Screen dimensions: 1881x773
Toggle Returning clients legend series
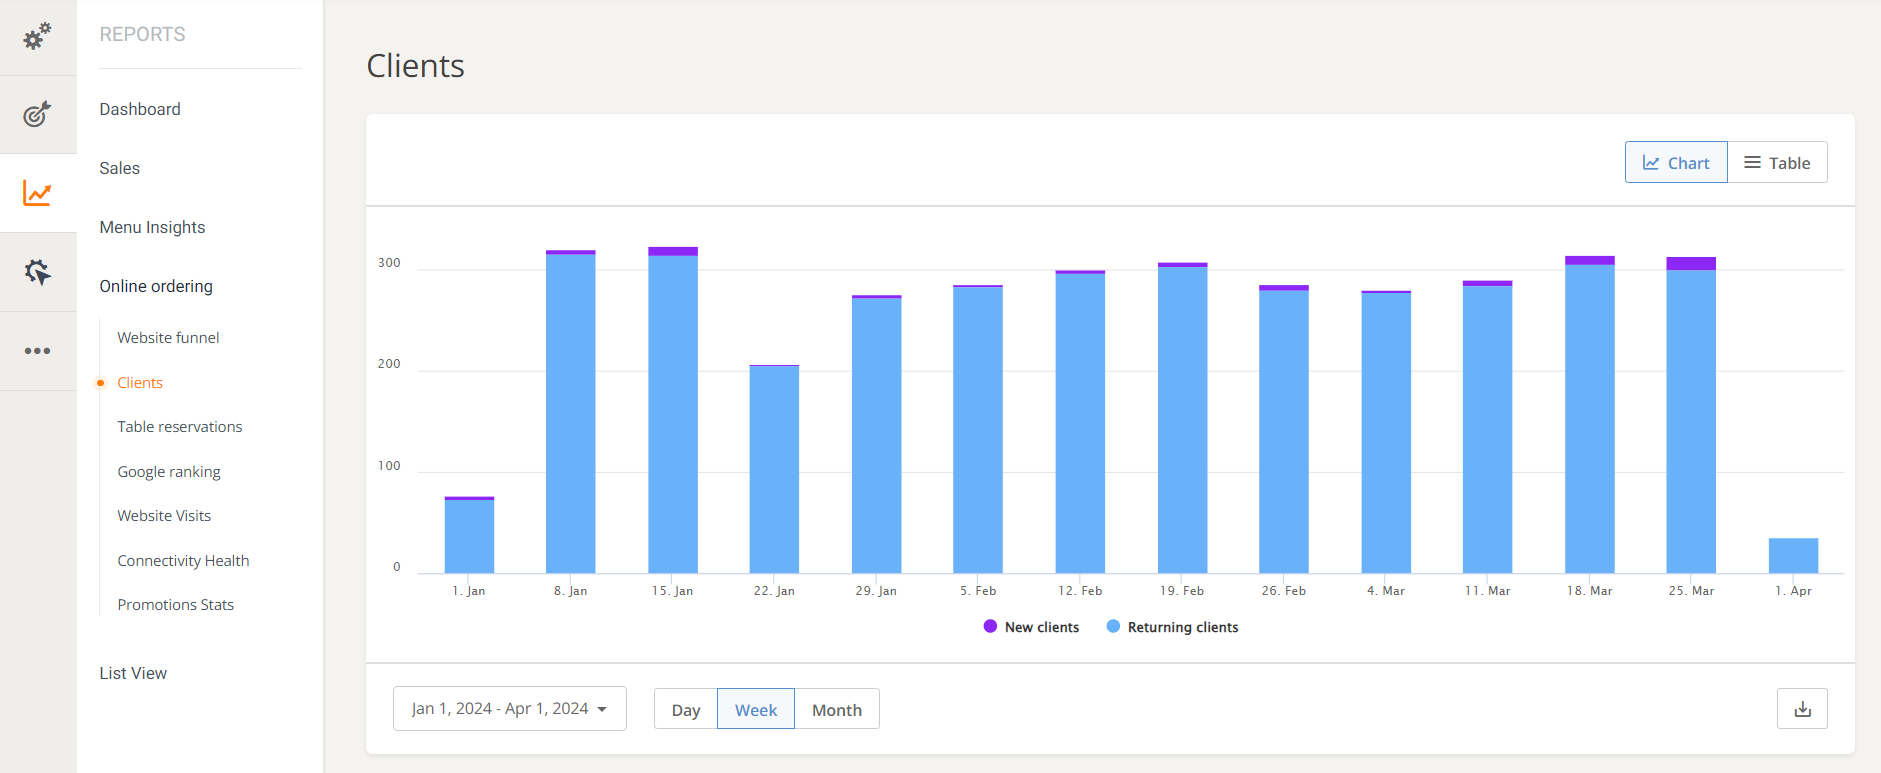(x=1172, y=627)
